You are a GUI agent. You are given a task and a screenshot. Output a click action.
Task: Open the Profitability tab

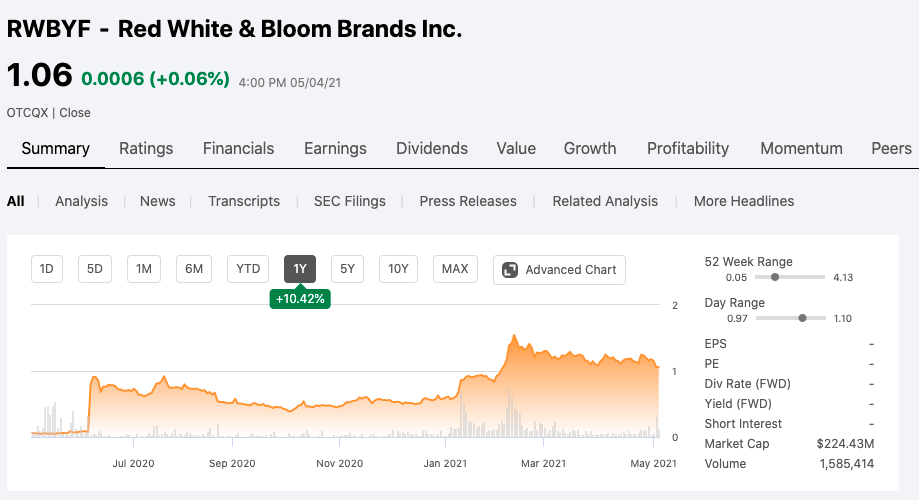click(688, 148)
